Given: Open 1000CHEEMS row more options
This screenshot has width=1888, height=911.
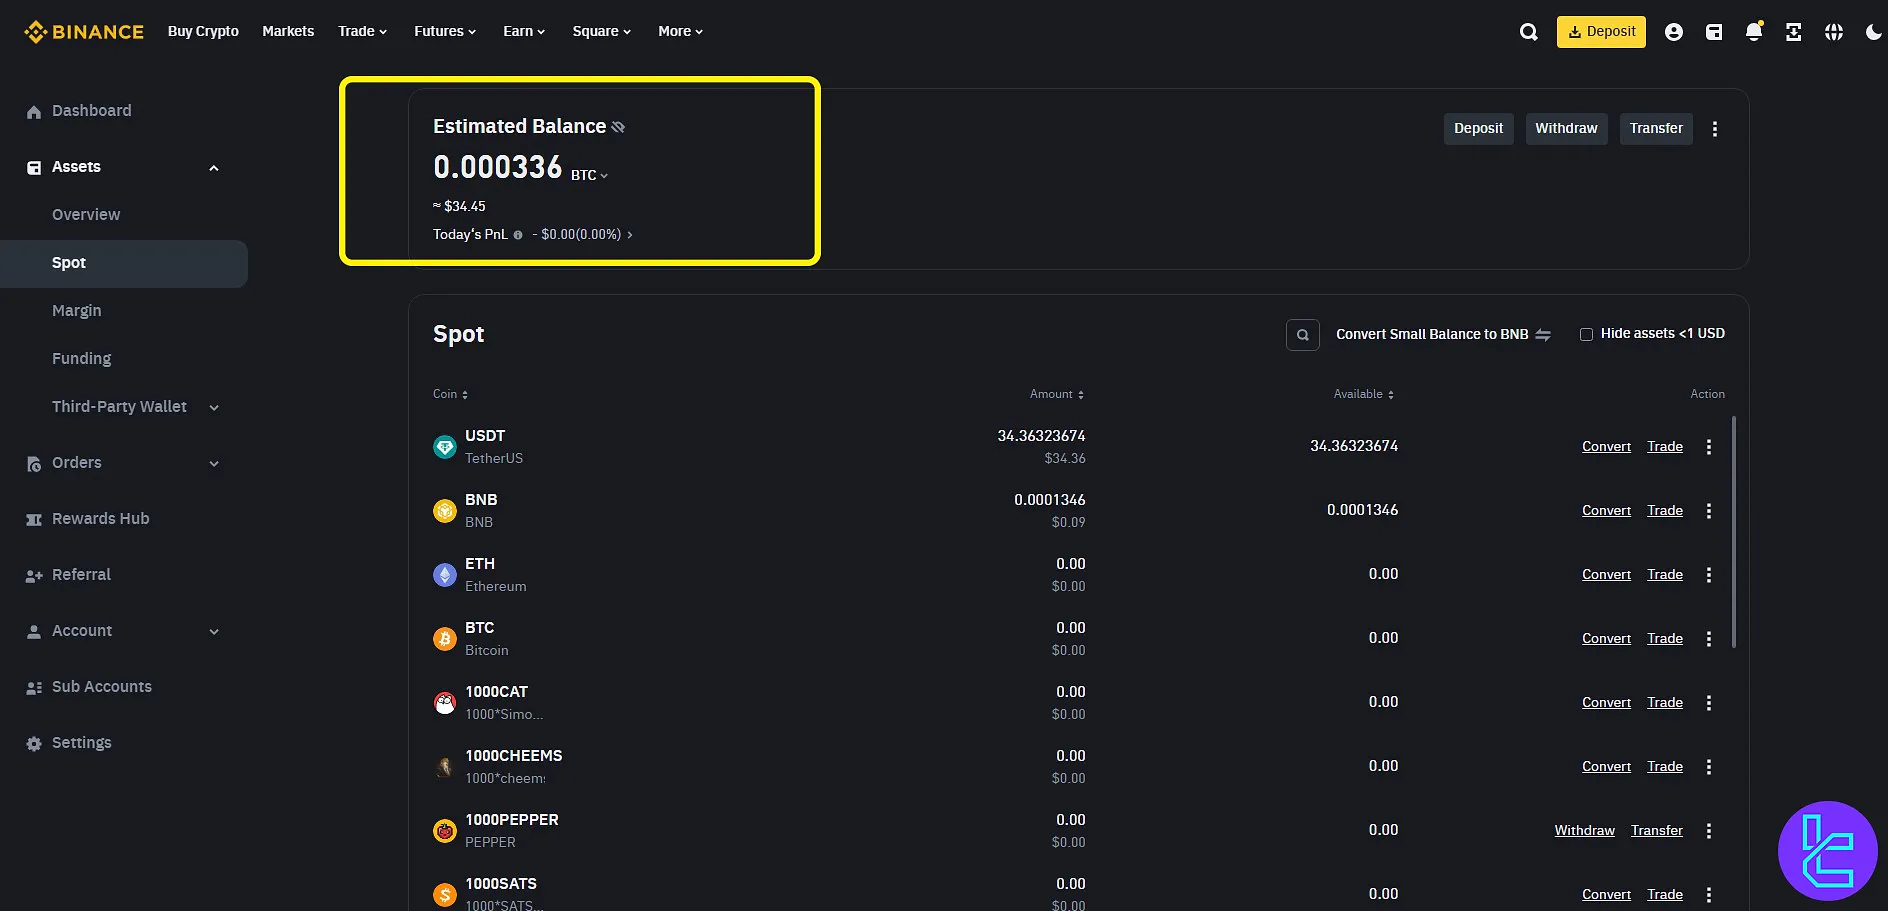Looking at the screenshot, I should point(1708,767).
